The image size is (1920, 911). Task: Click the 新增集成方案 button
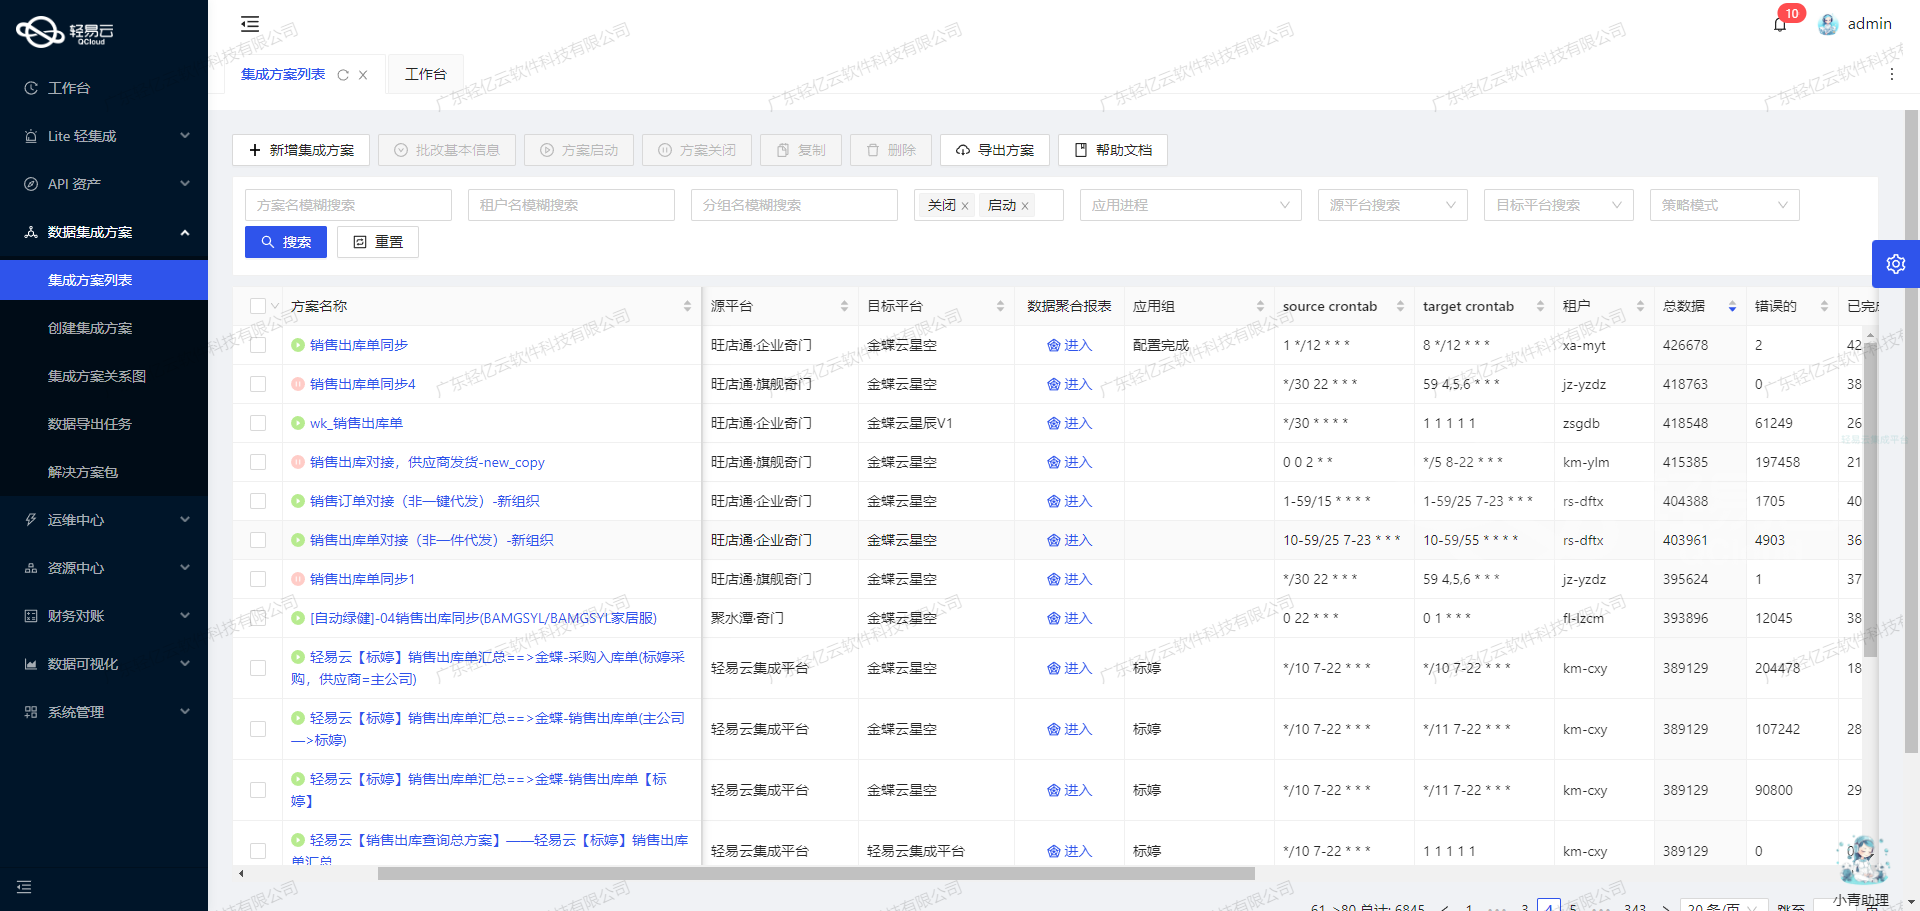301,150
